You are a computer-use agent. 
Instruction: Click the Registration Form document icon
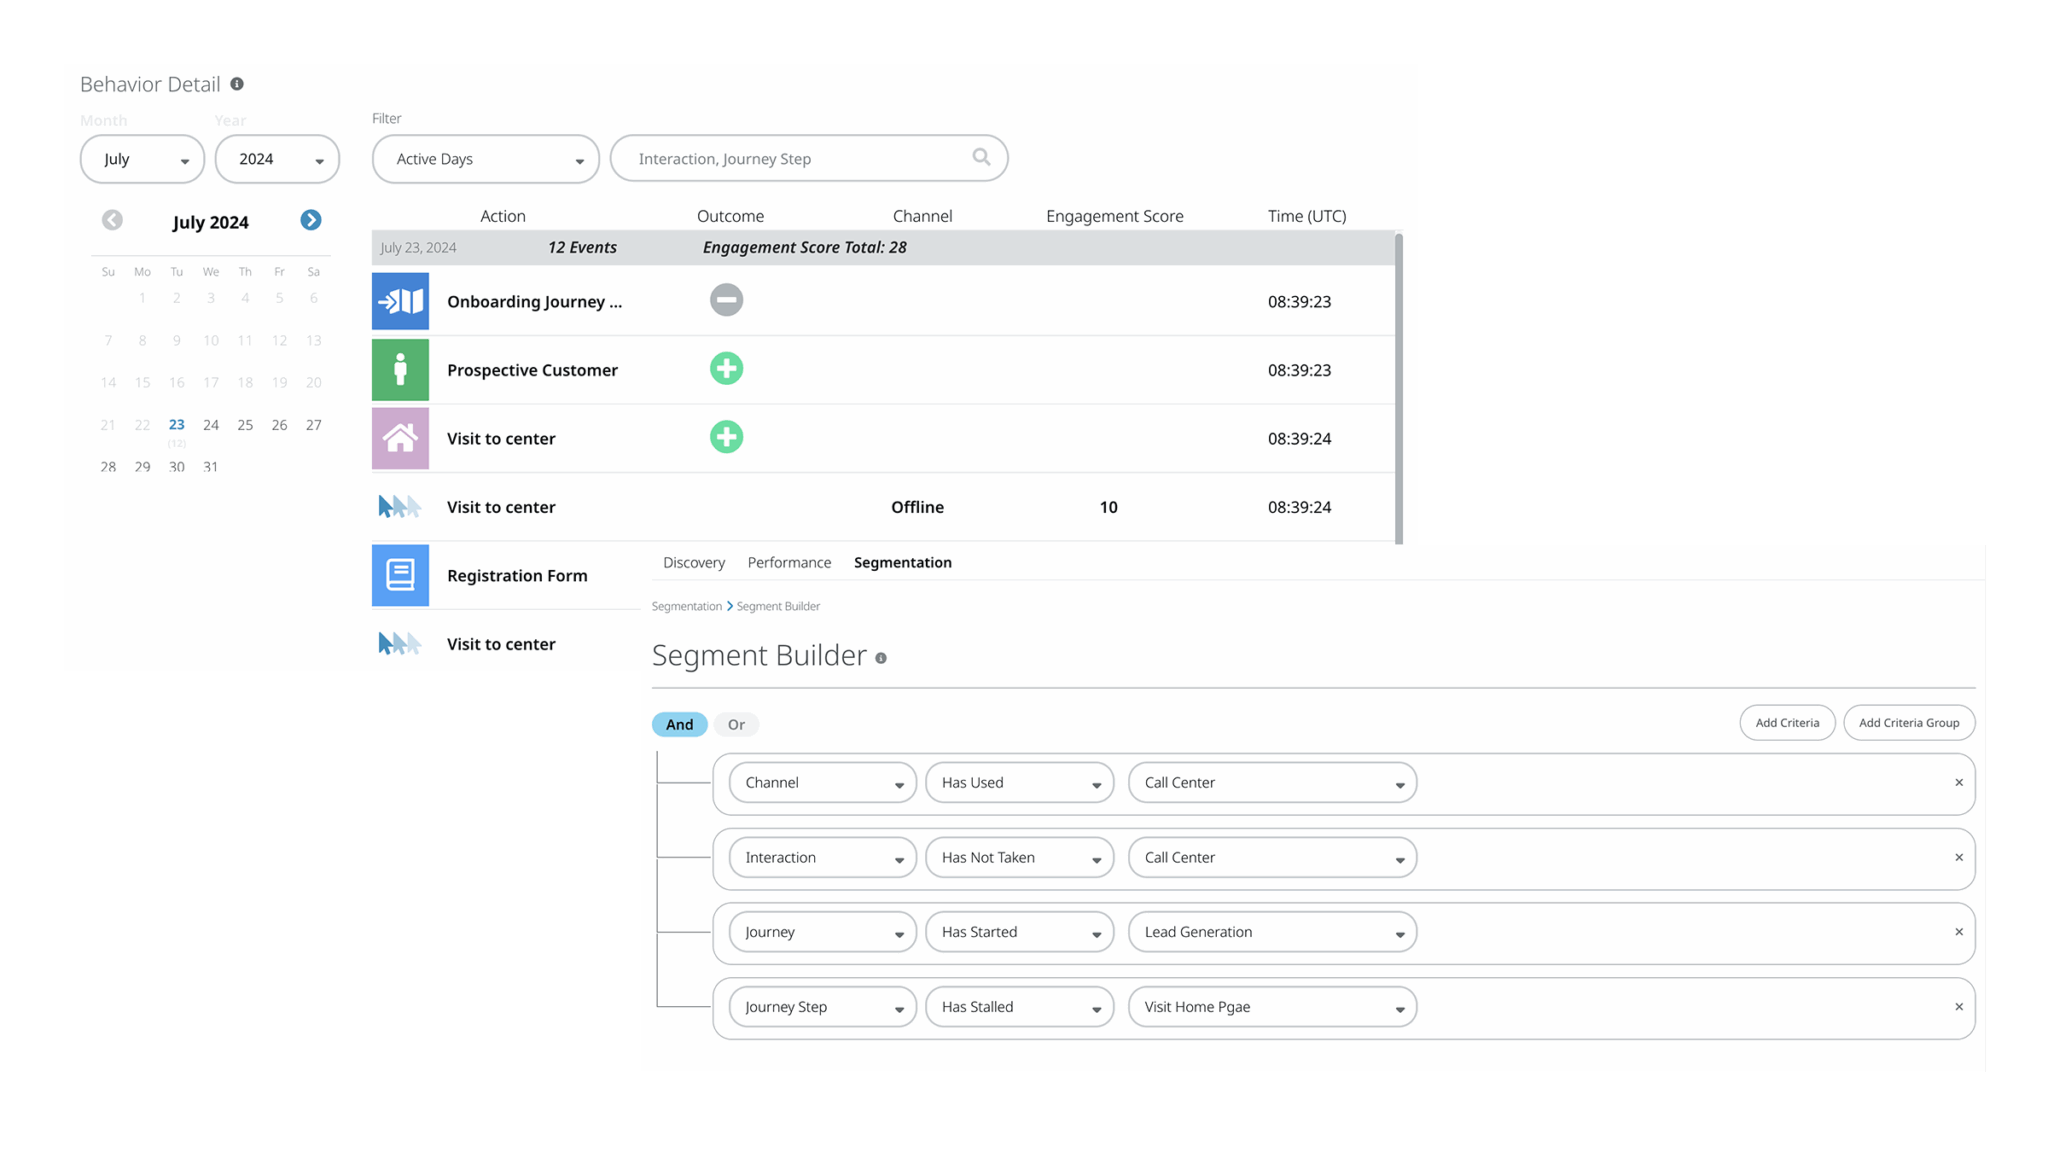[x=400, y=575]
